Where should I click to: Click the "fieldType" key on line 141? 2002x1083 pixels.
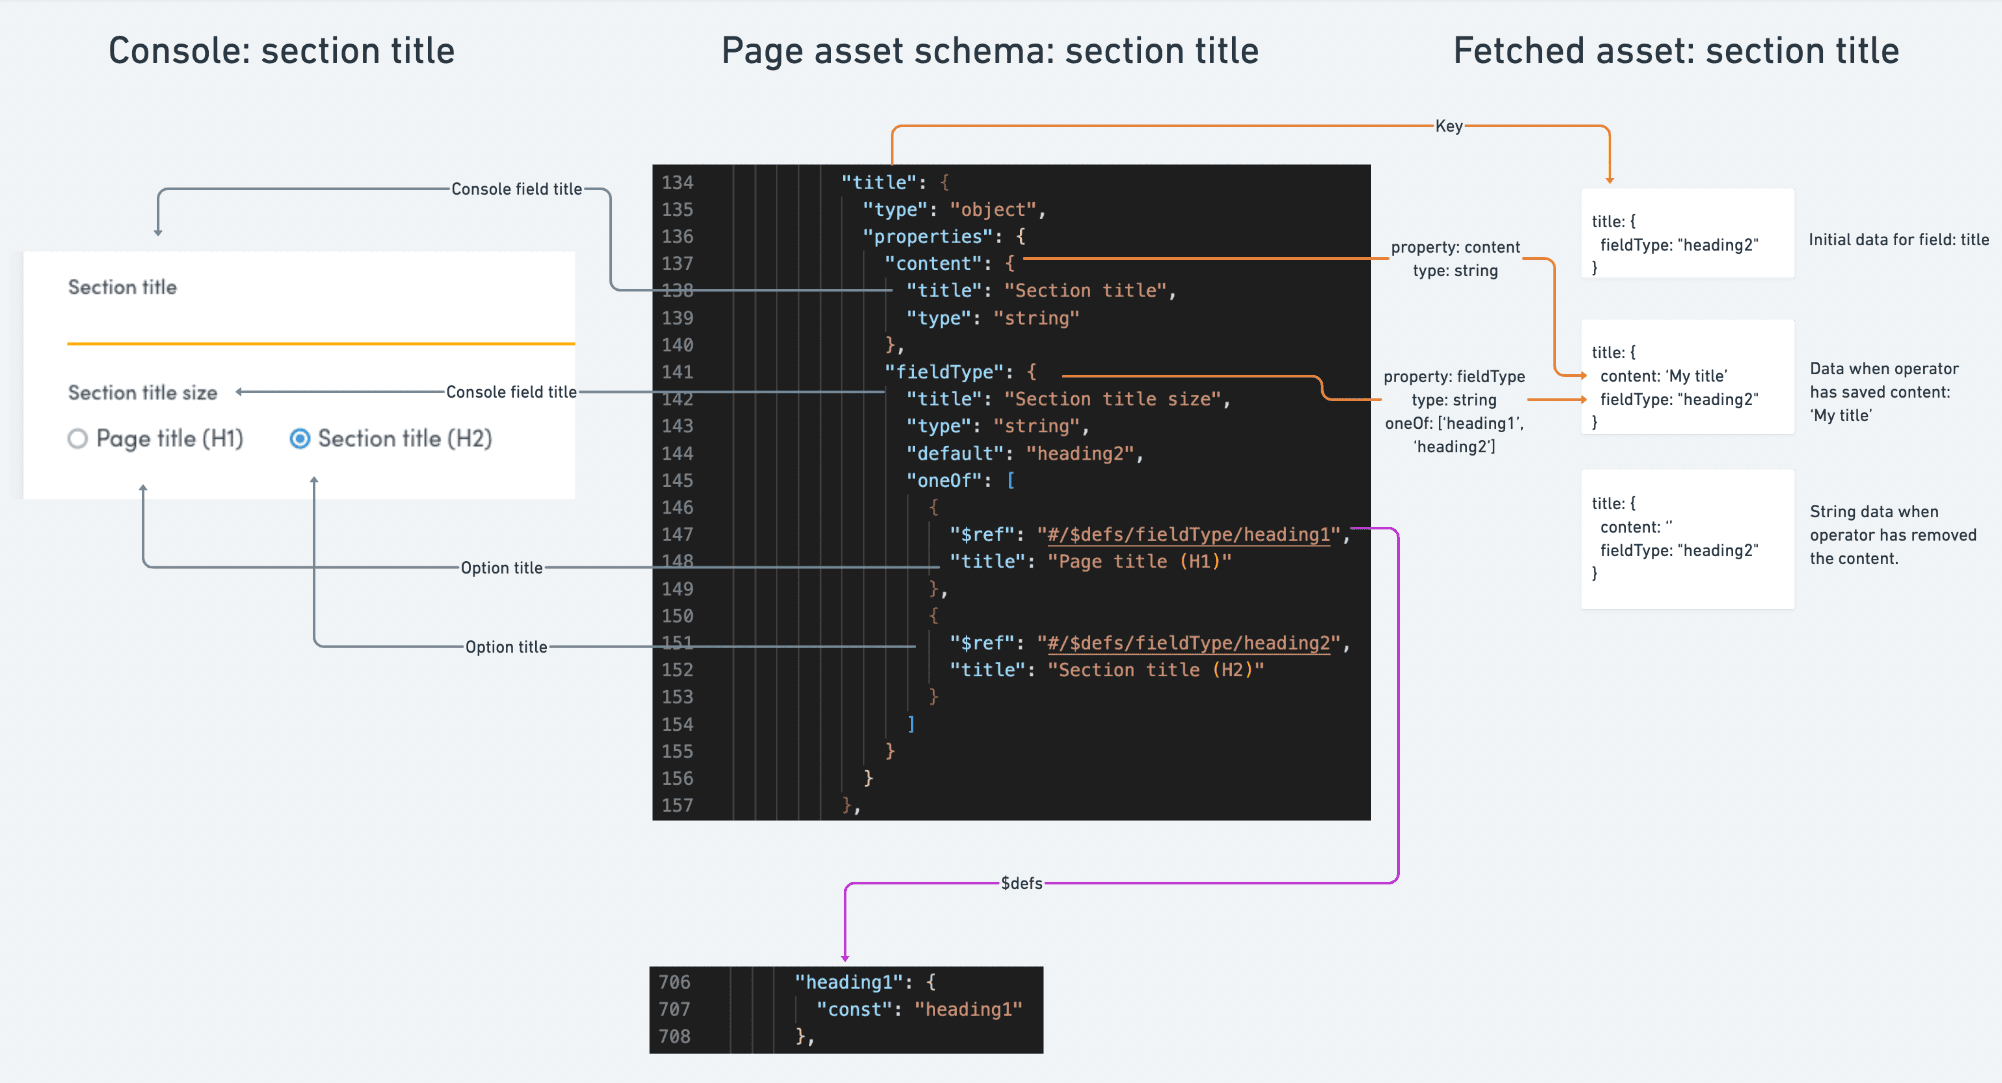944,372
